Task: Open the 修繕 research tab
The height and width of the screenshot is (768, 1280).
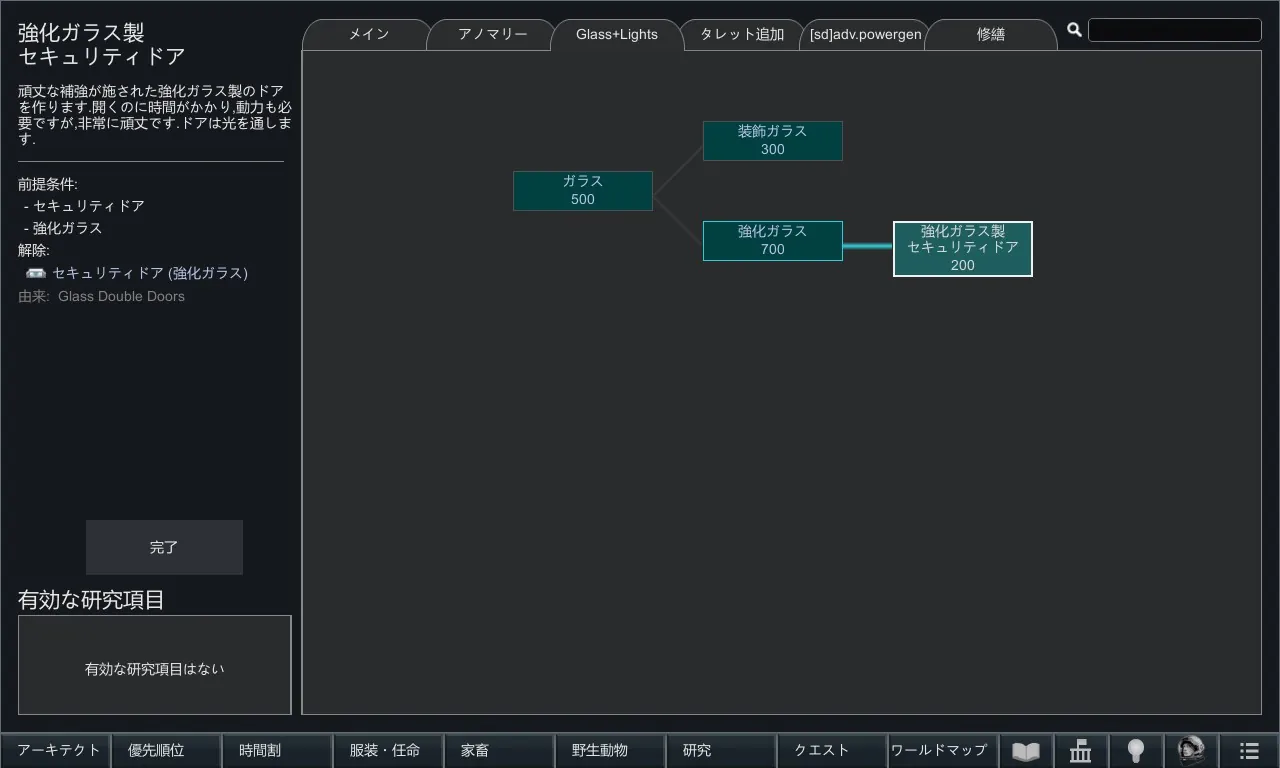Action: pos(990,35)
